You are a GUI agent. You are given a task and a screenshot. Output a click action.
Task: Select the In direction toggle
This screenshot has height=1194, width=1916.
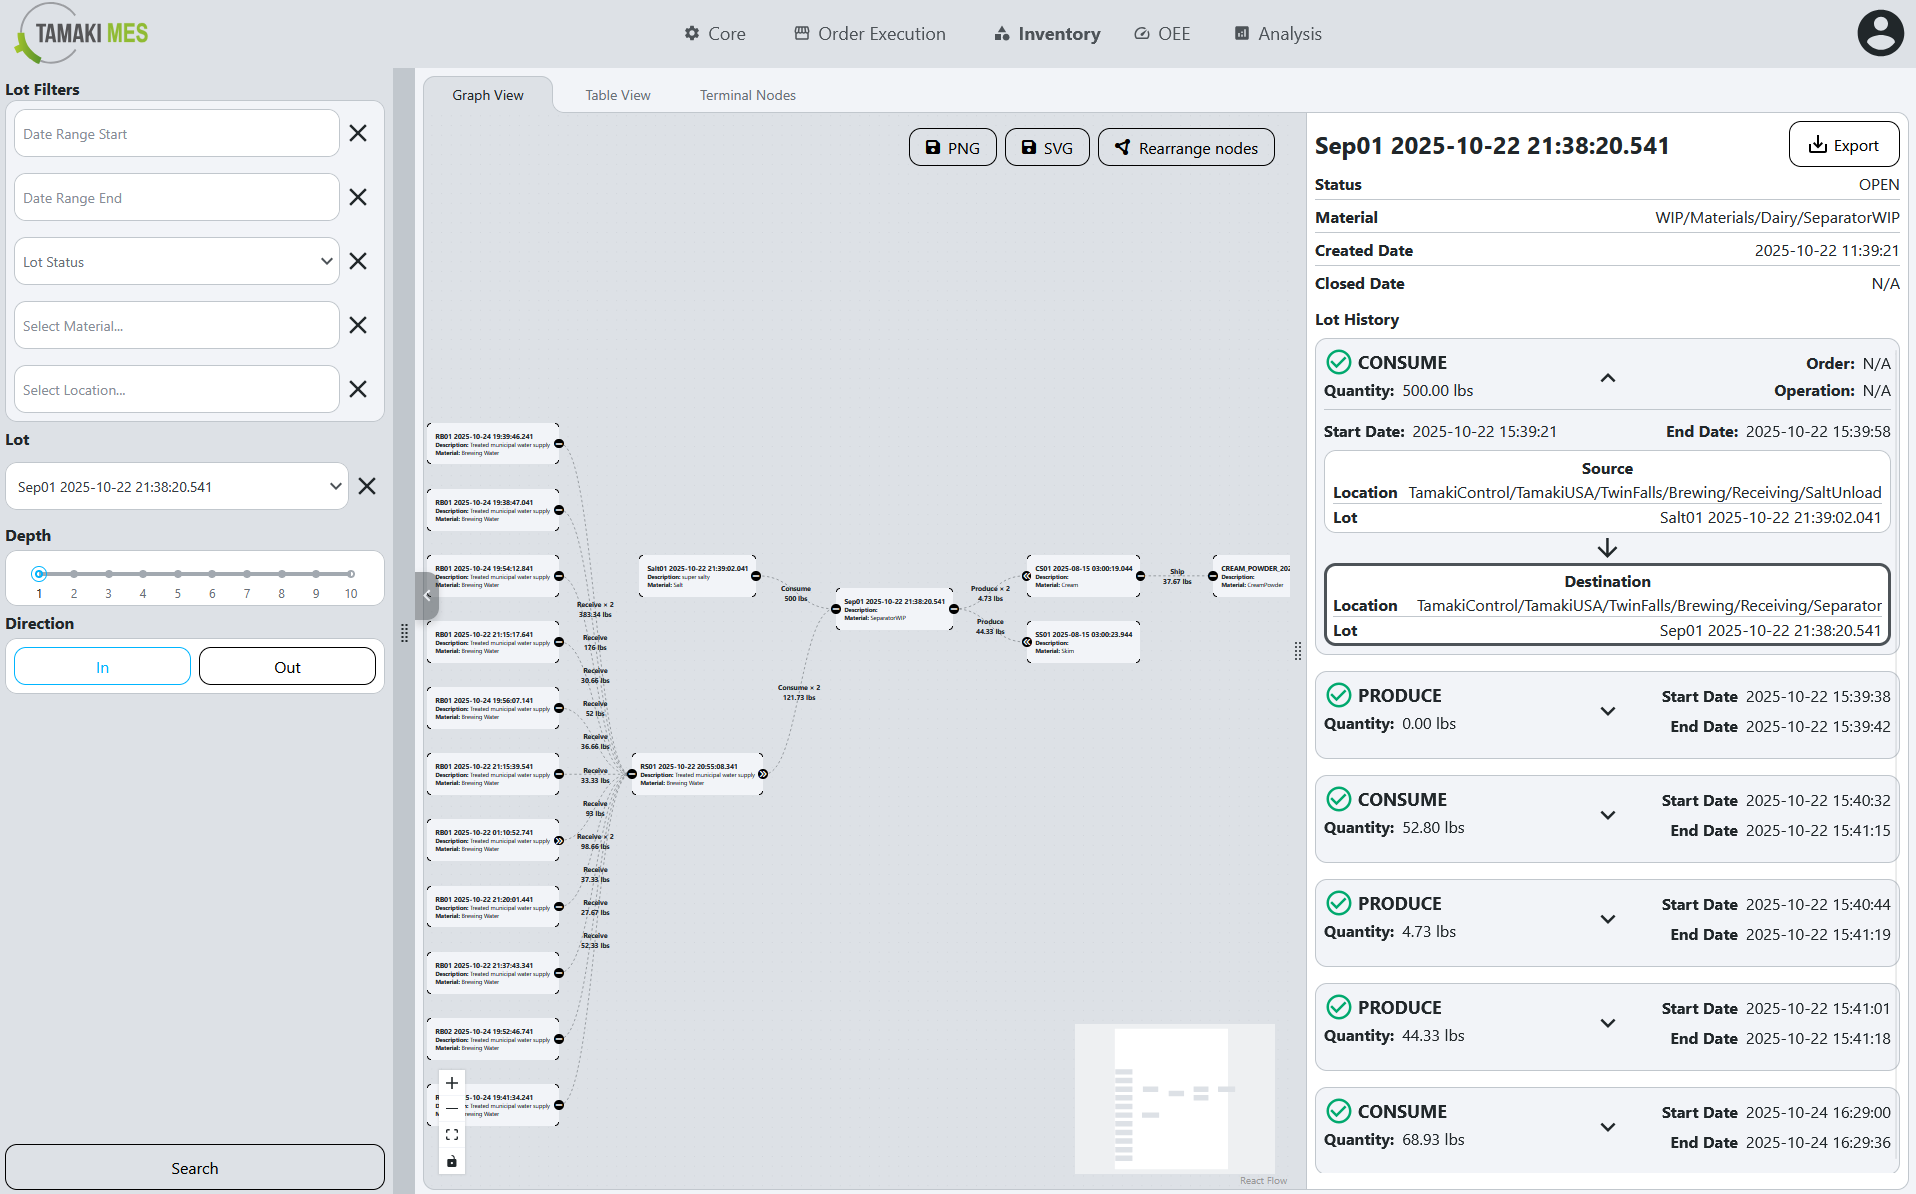(102, 667)
